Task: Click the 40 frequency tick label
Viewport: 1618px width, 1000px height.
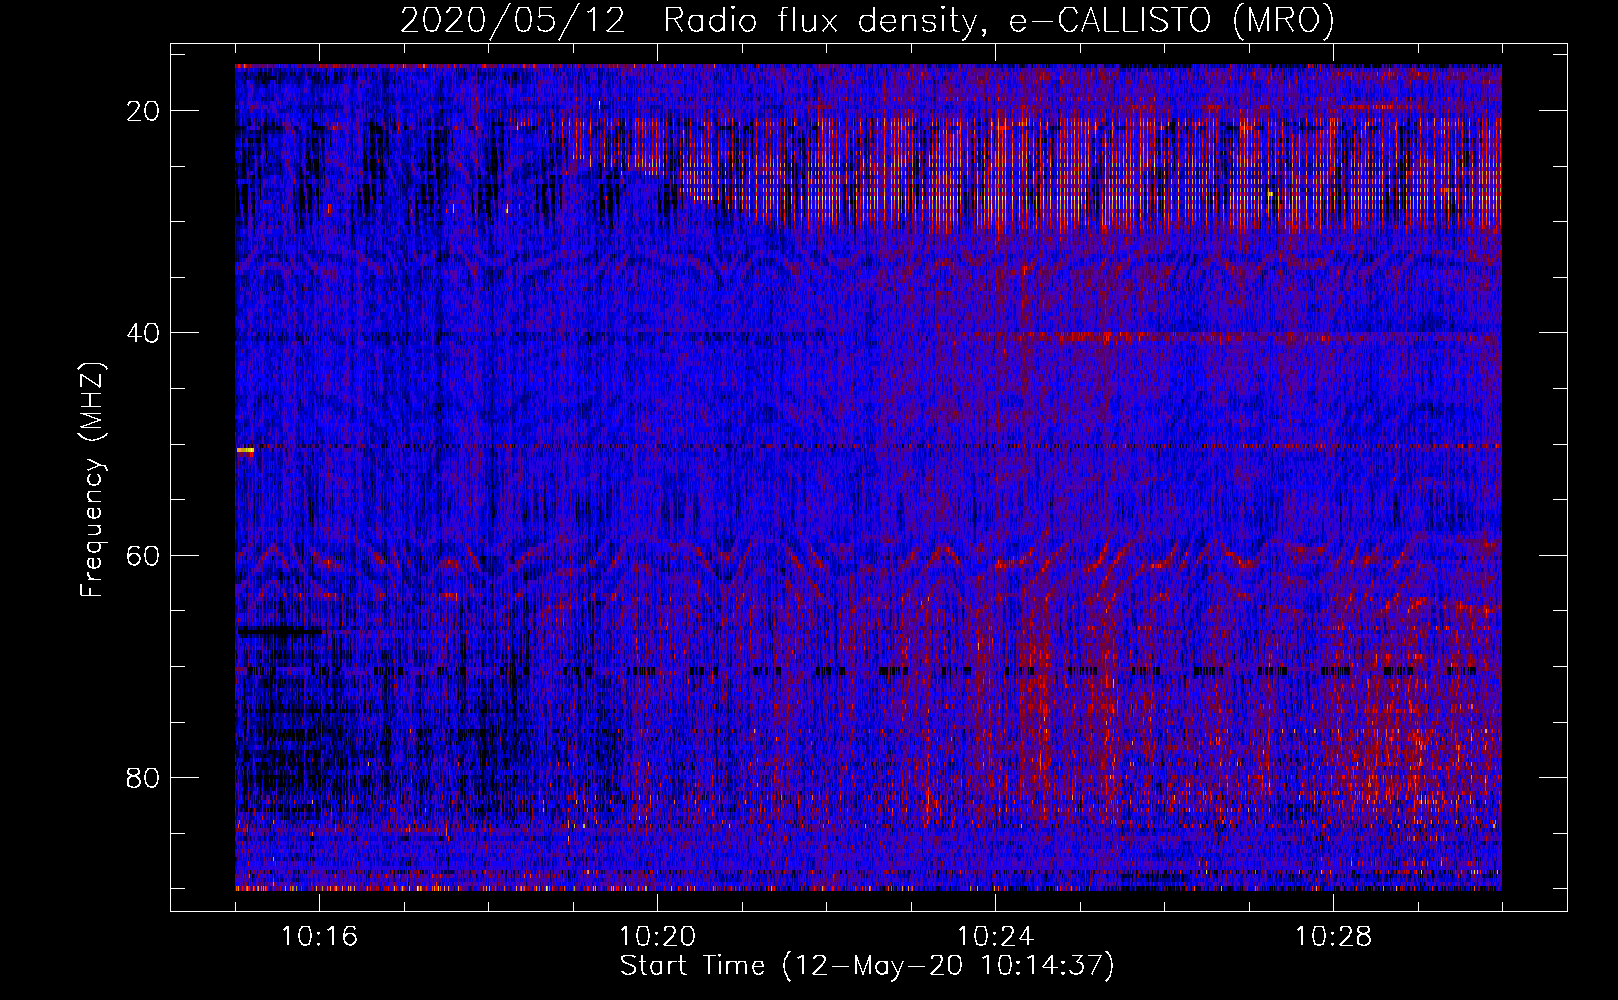Action: (x=144, y=333)
